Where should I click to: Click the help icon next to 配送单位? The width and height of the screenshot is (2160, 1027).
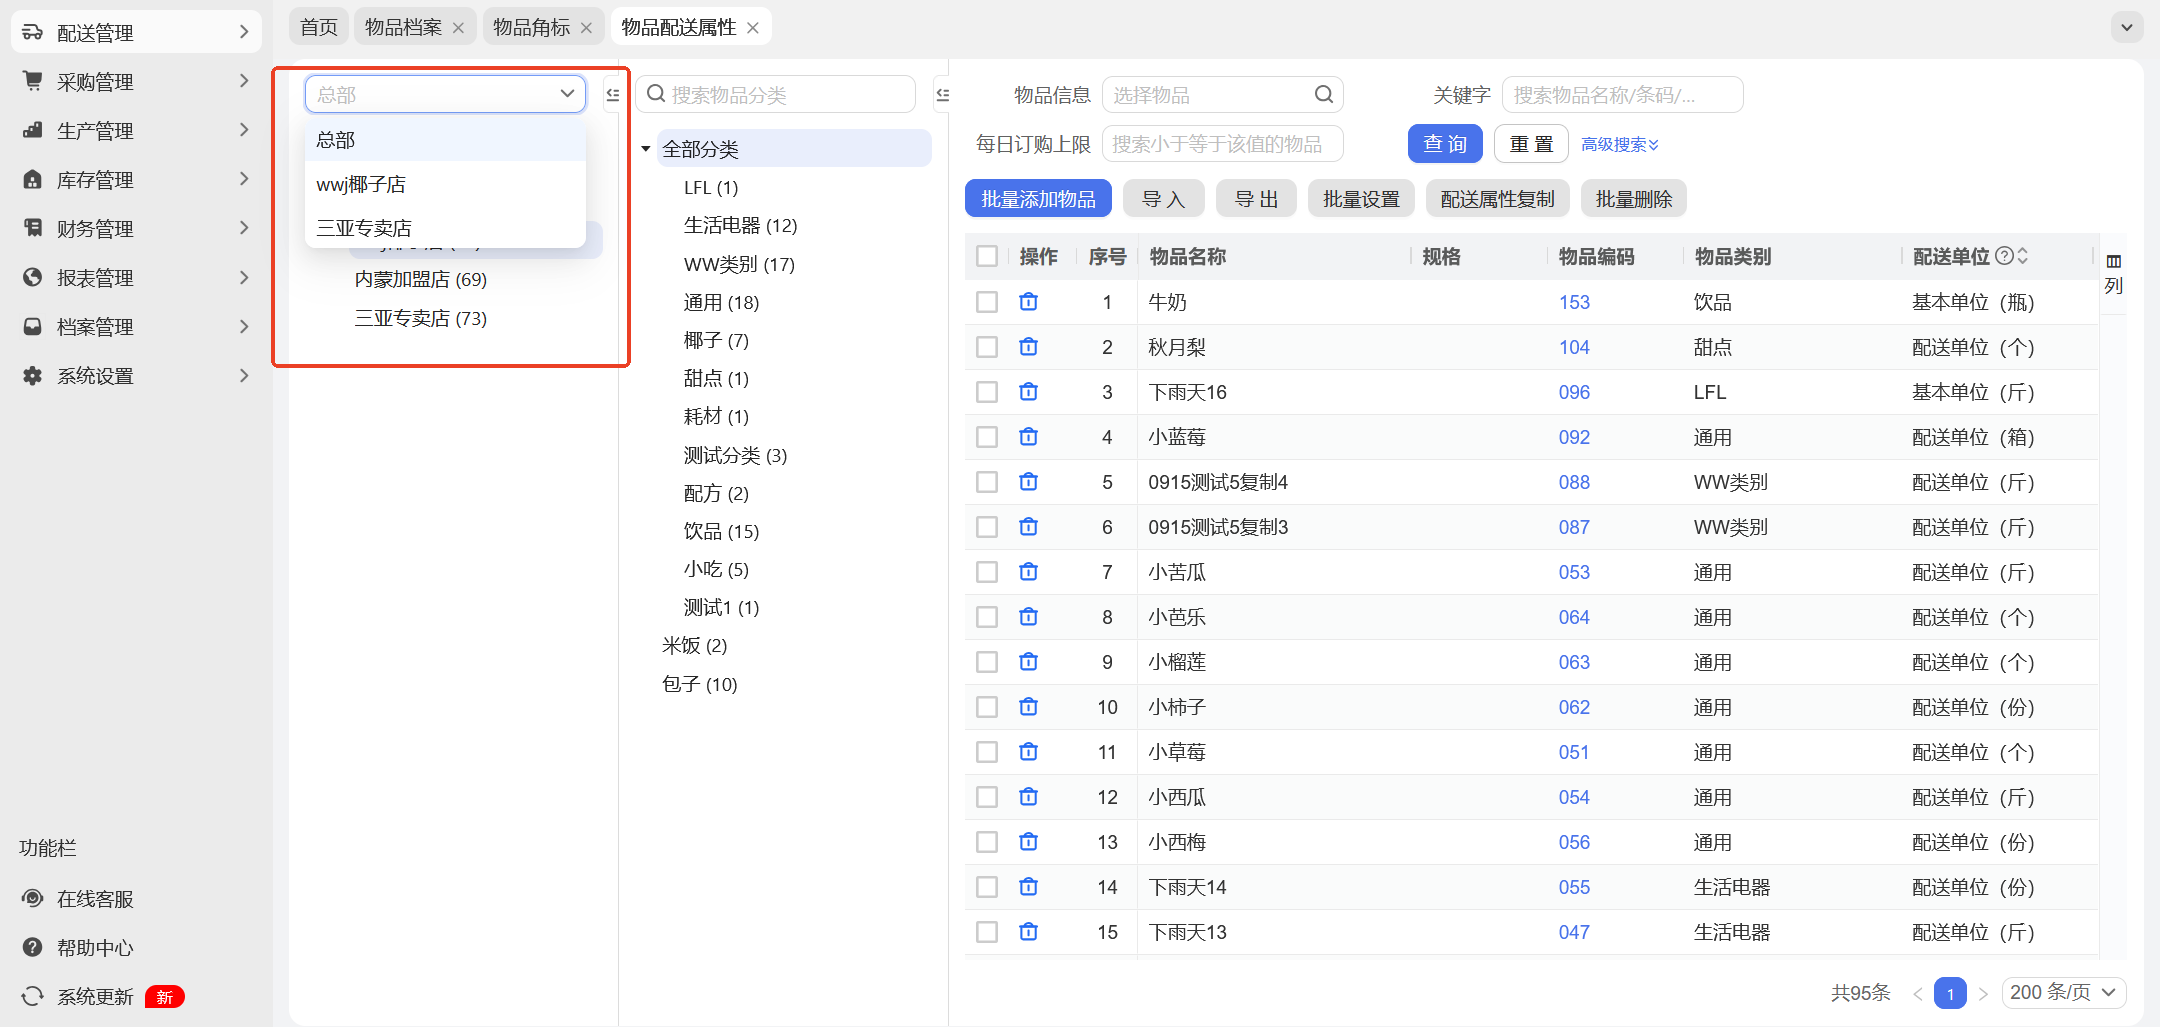pyautogui.click(x=2004, y=256)
